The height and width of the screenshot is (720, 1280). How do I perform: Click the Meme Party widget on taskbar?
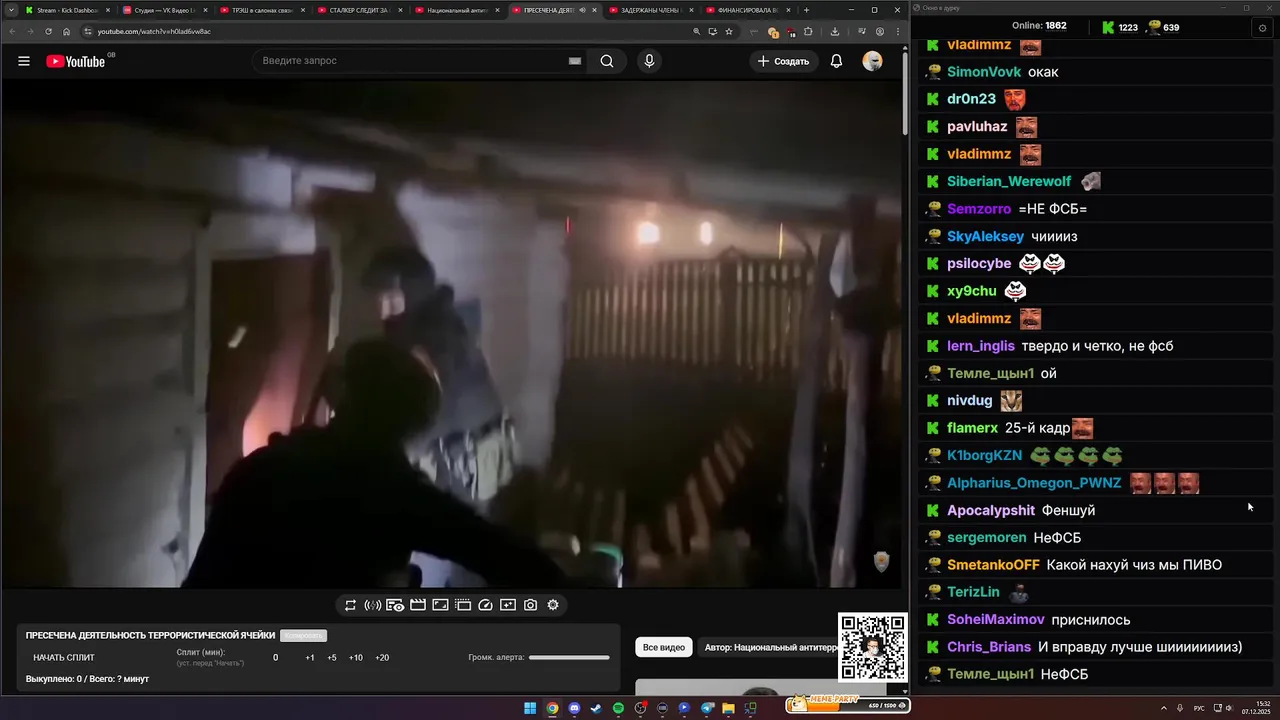click(x=847, y=704)
